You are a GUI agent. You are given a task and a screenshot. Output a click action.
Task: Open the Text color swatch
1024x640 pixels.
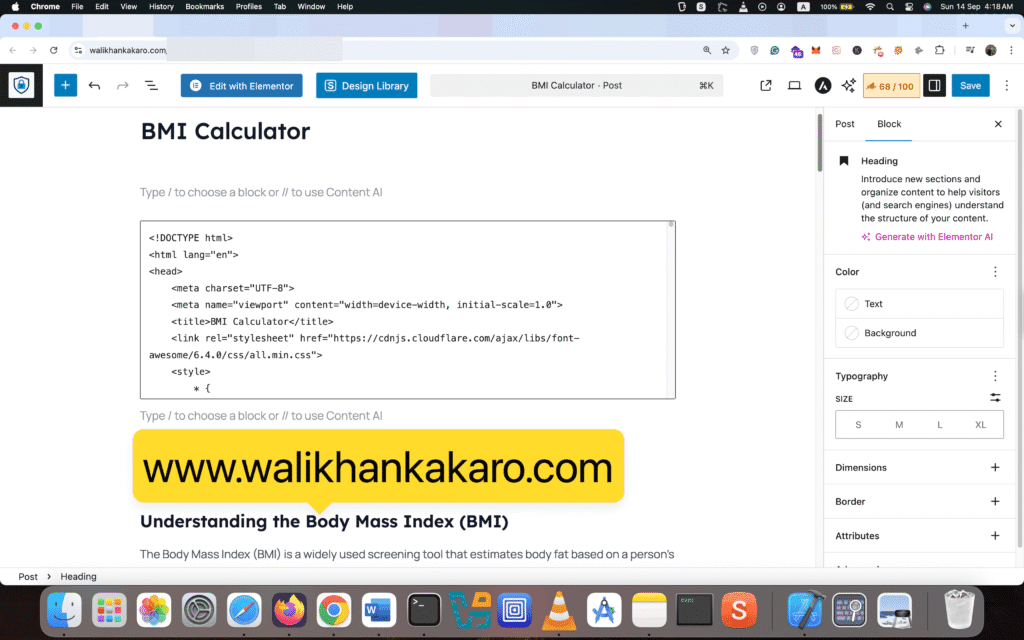tap(919, 304)
